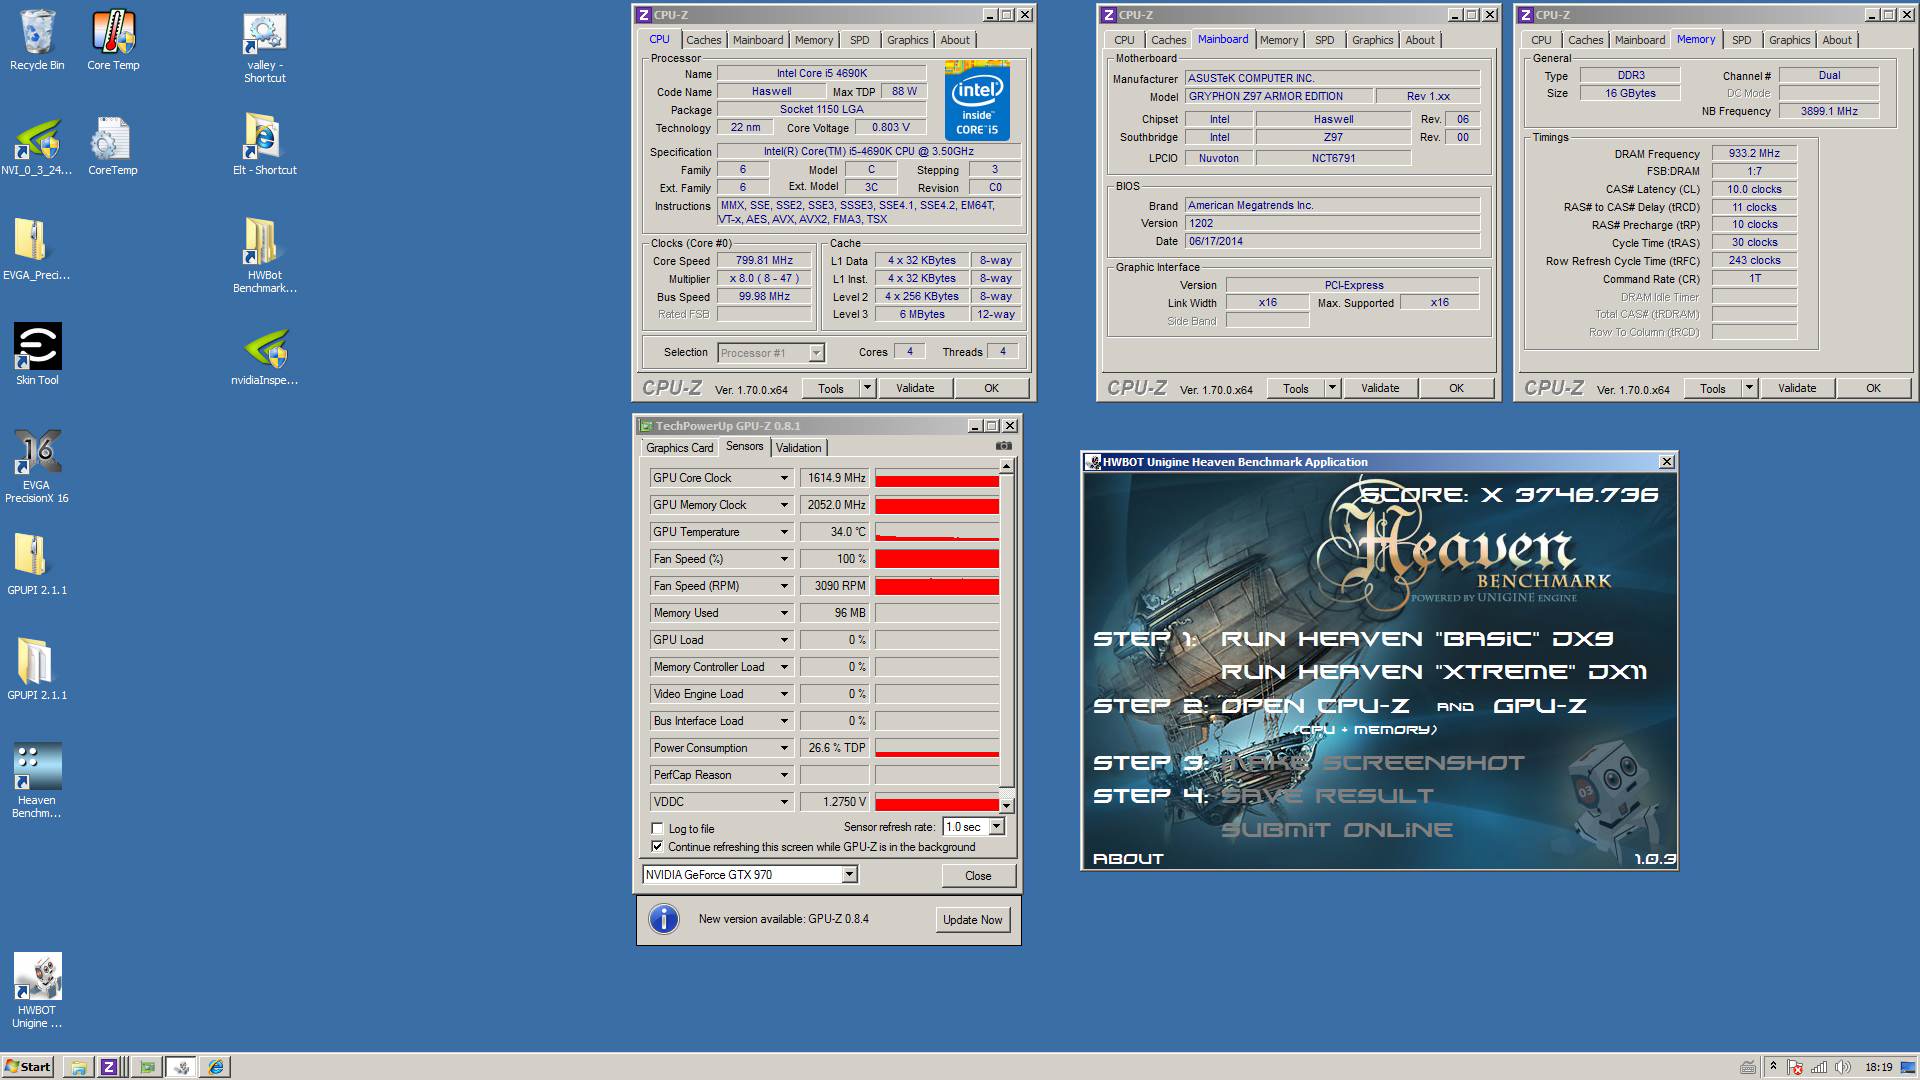Open Graphics tab in Mainboard window
The width and height of the screenshot is (1920, 1080).
[1372, 40]
